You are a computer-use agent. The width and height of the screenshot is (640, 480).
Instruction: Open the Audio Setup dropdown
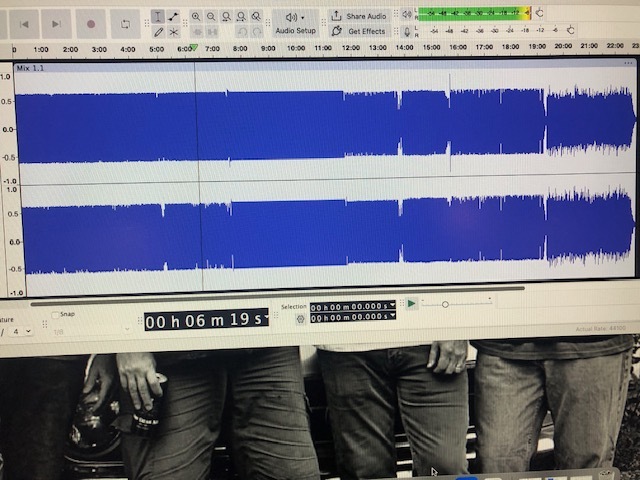coord(295,23)
